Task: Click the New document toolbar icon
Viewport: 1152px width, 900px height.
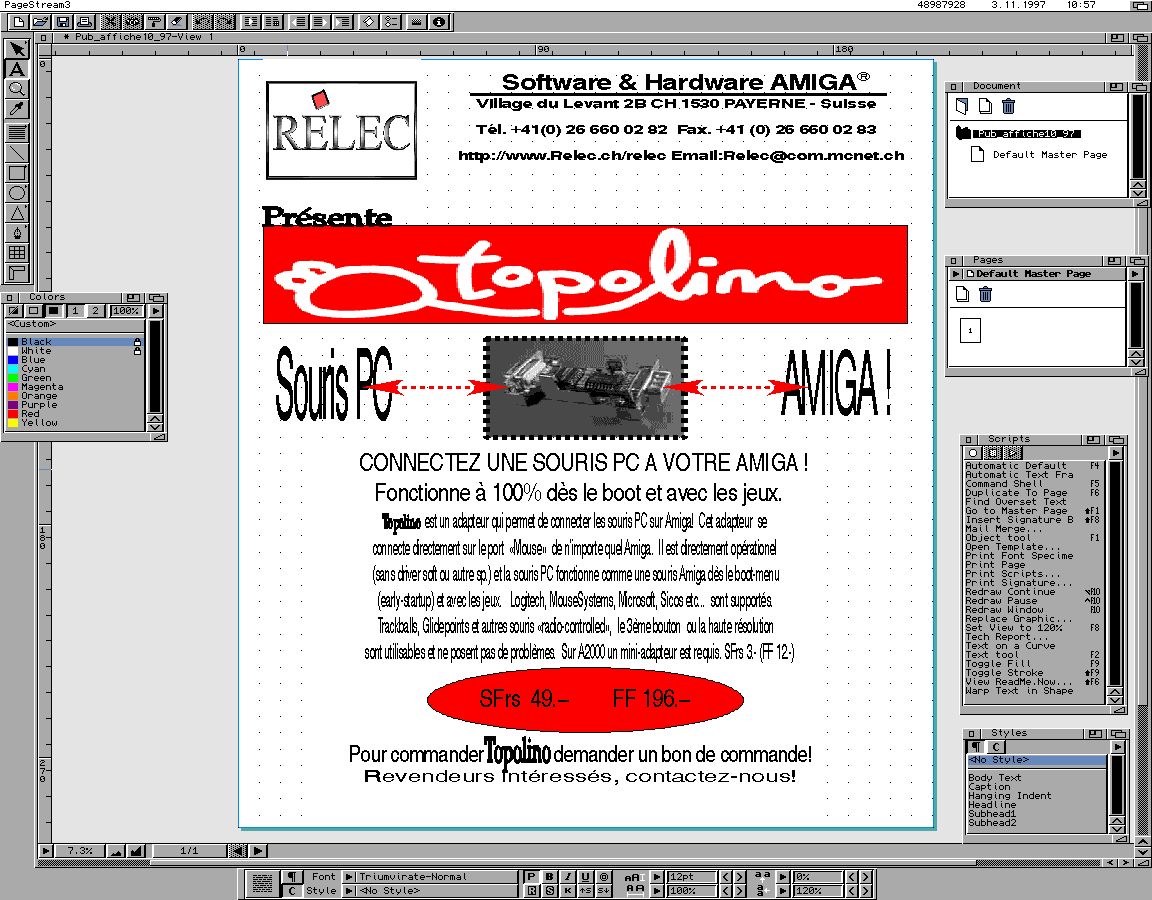Action: pos(19,22)
